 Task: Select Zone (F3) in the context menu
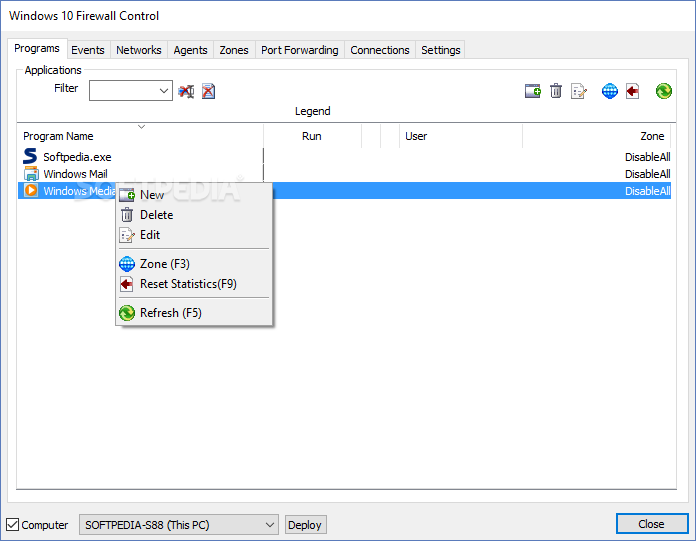click(x=194, y=264)
